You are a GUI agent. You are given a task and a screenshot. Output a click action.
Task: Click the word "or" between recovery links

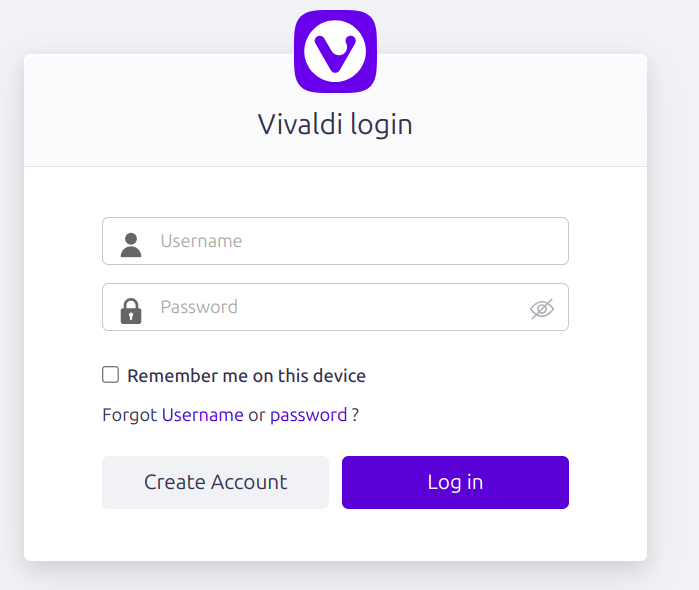point(257,416)
